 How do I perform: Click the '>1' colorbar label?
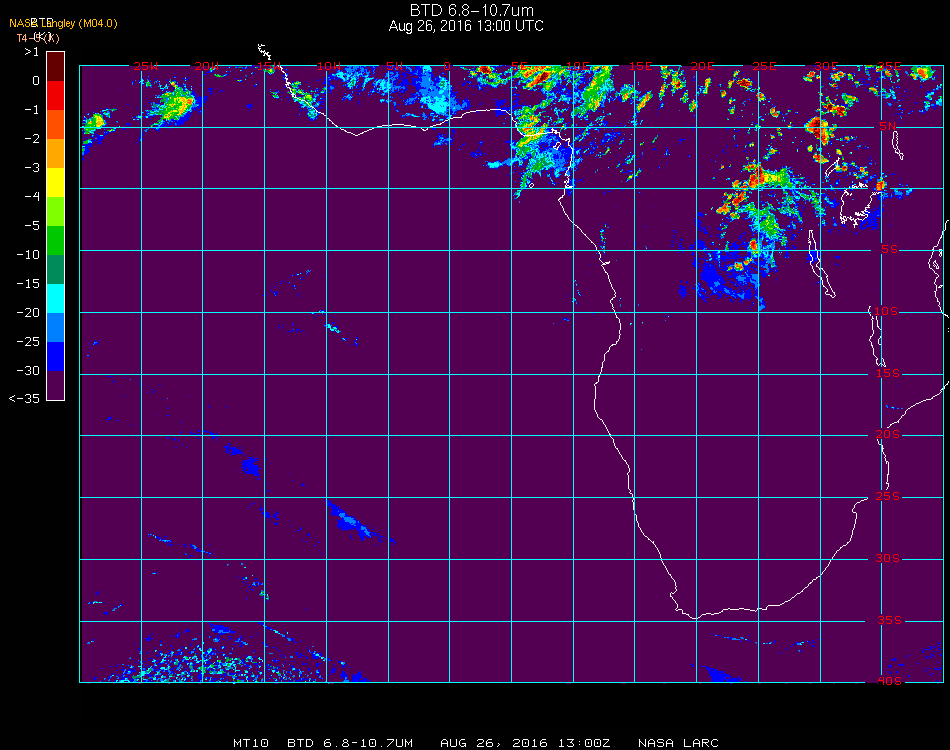(32, 52)
